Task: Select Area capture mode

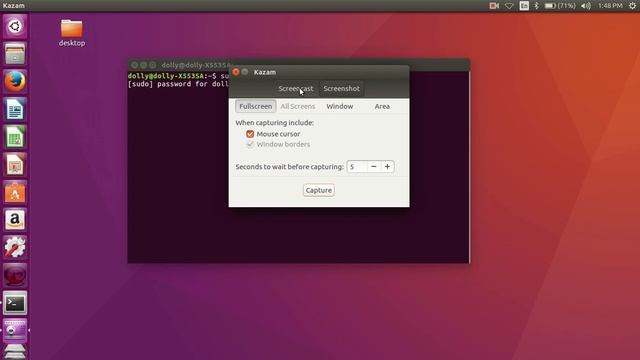Action: pyautogui.click(x=382, y=106)
